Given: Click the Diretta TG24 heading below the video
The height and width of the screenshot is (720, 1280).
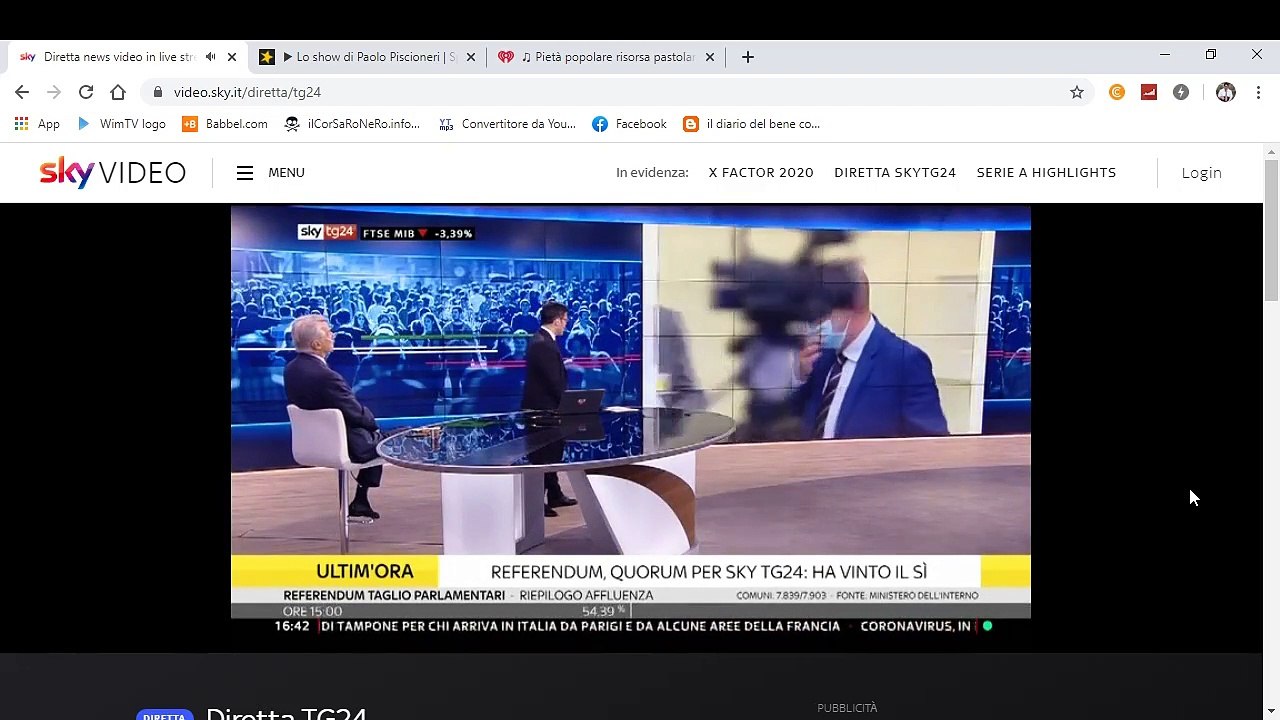Looking at the screenshot, I should [x=286, y=713].
